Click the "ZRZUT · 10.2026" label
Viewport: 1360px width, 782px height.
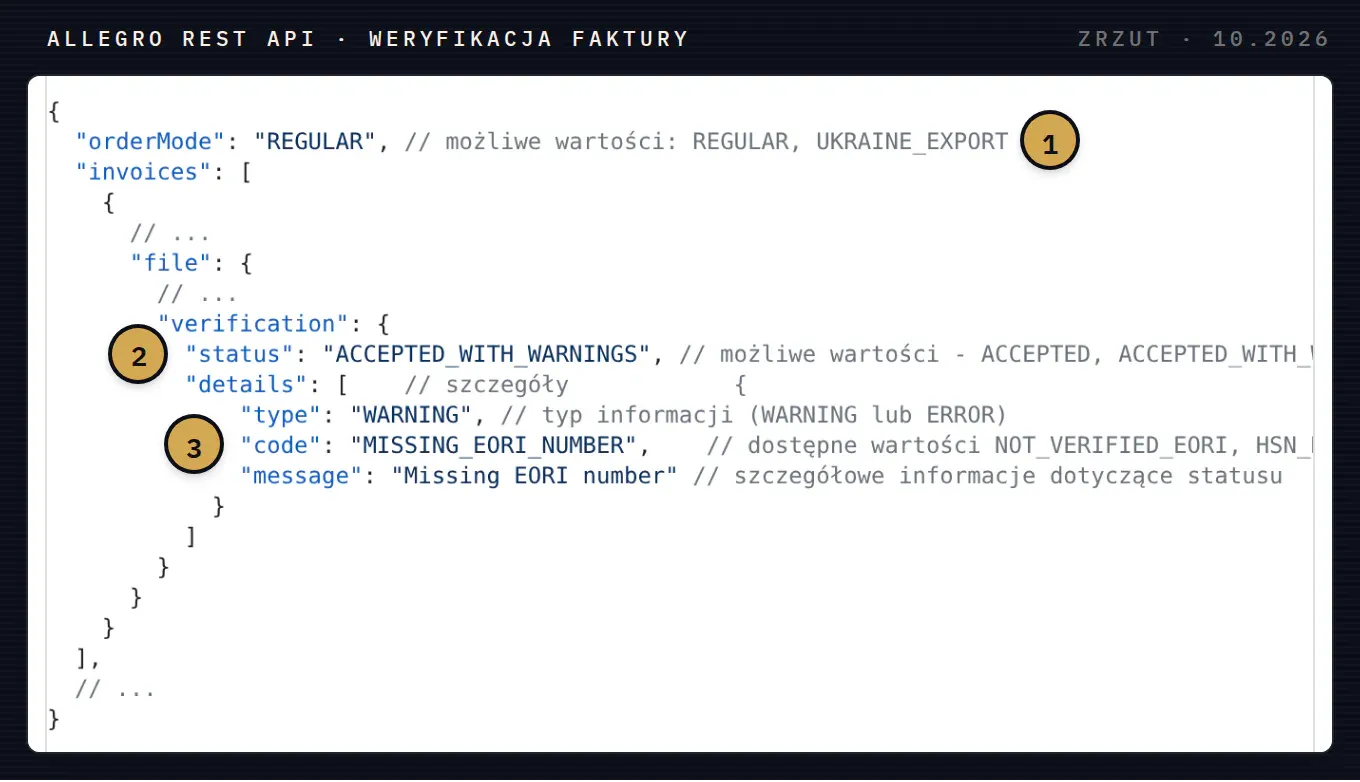pos(1203,40)
